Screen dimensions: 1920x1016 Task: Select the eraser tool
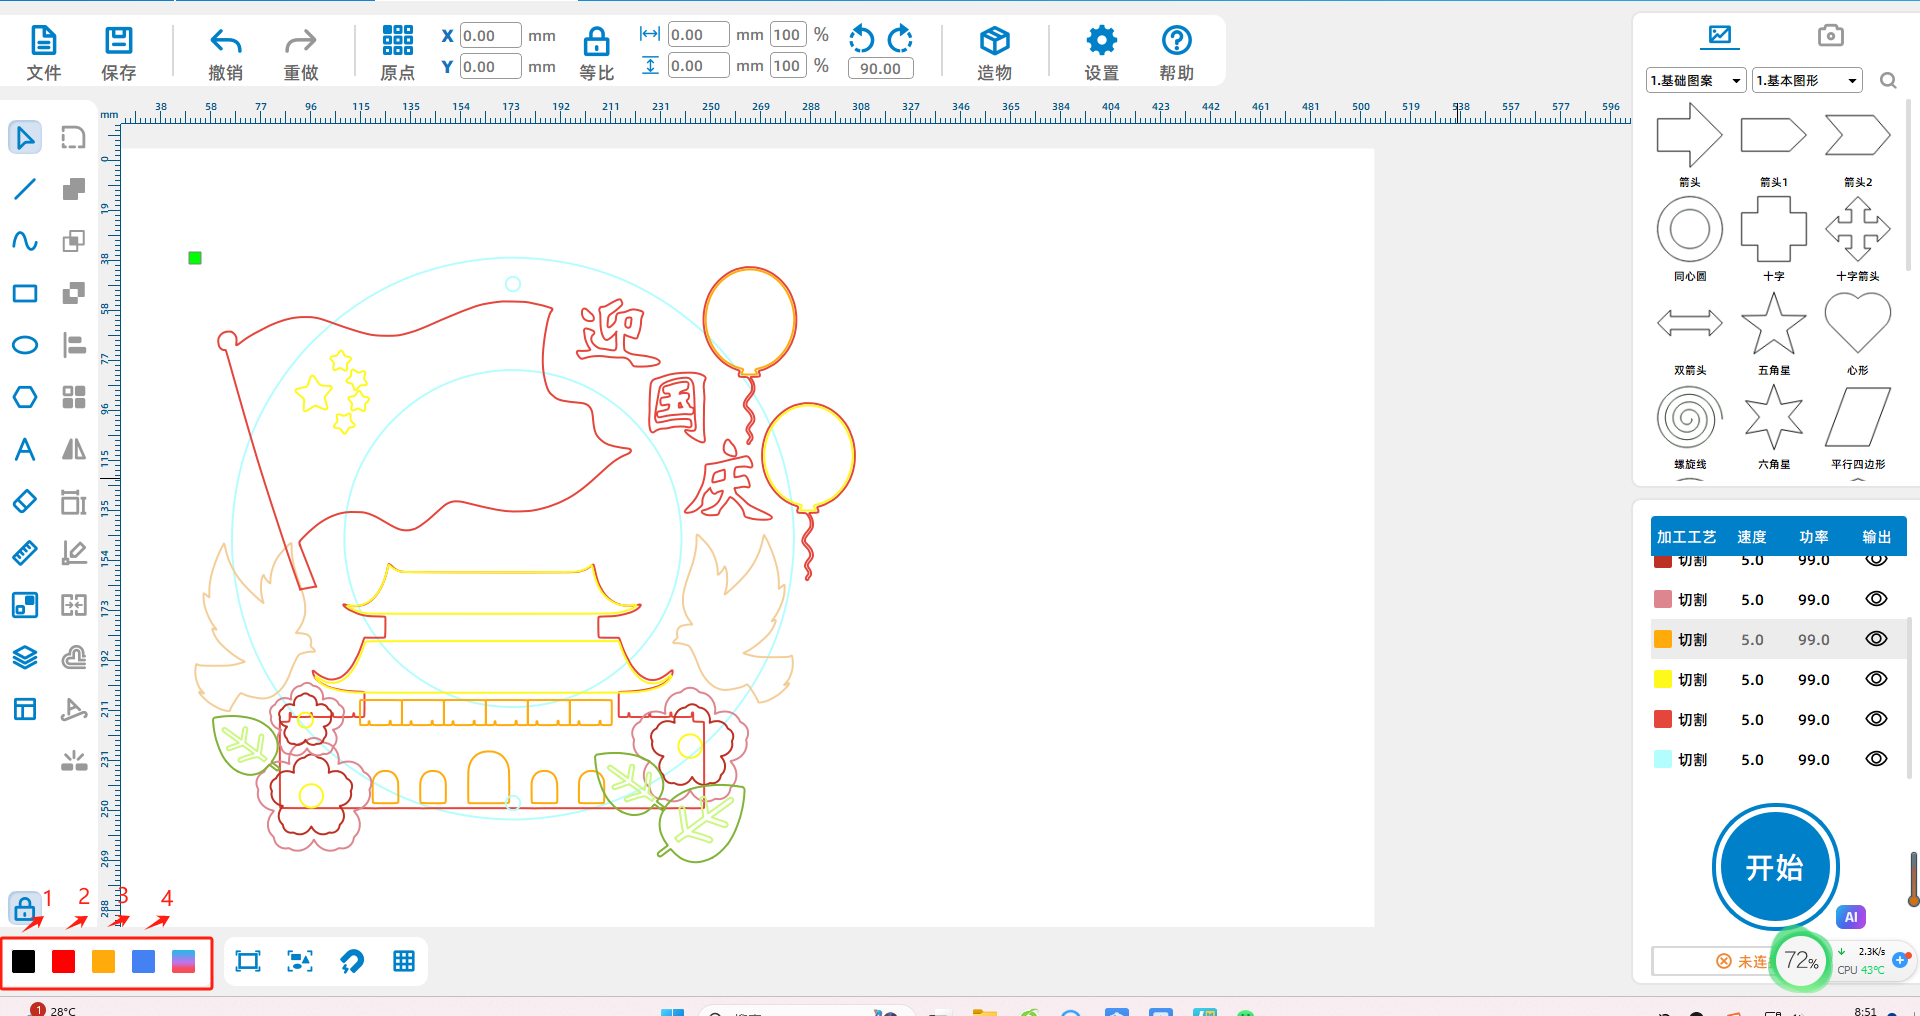(x=25, y=501)
